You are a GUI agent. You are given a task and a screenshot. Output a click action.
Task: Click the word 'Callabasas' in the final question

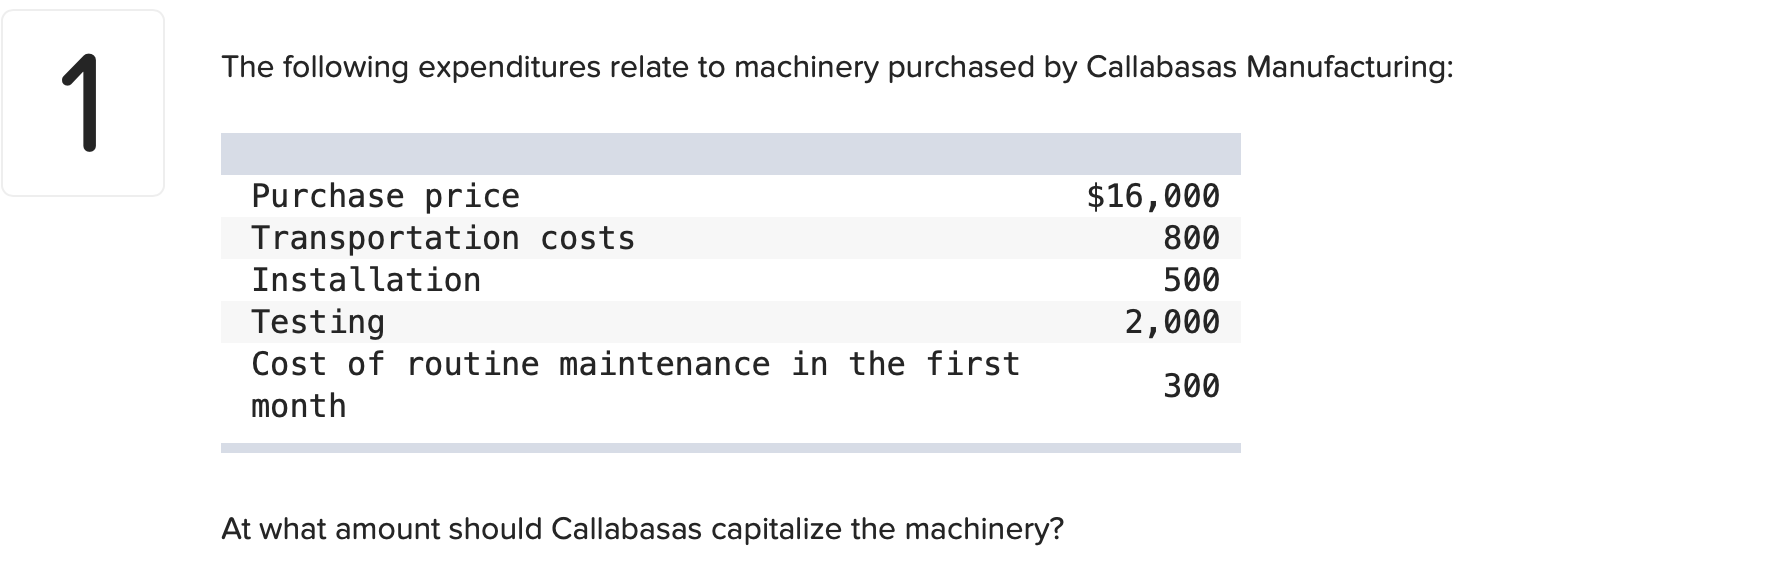(626, 528)
